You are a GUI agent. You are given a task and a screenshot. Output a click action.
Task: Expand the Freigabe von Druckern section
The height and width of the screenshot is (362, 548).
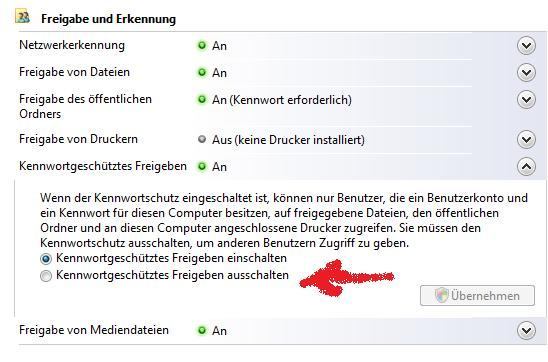coord(526,139)
